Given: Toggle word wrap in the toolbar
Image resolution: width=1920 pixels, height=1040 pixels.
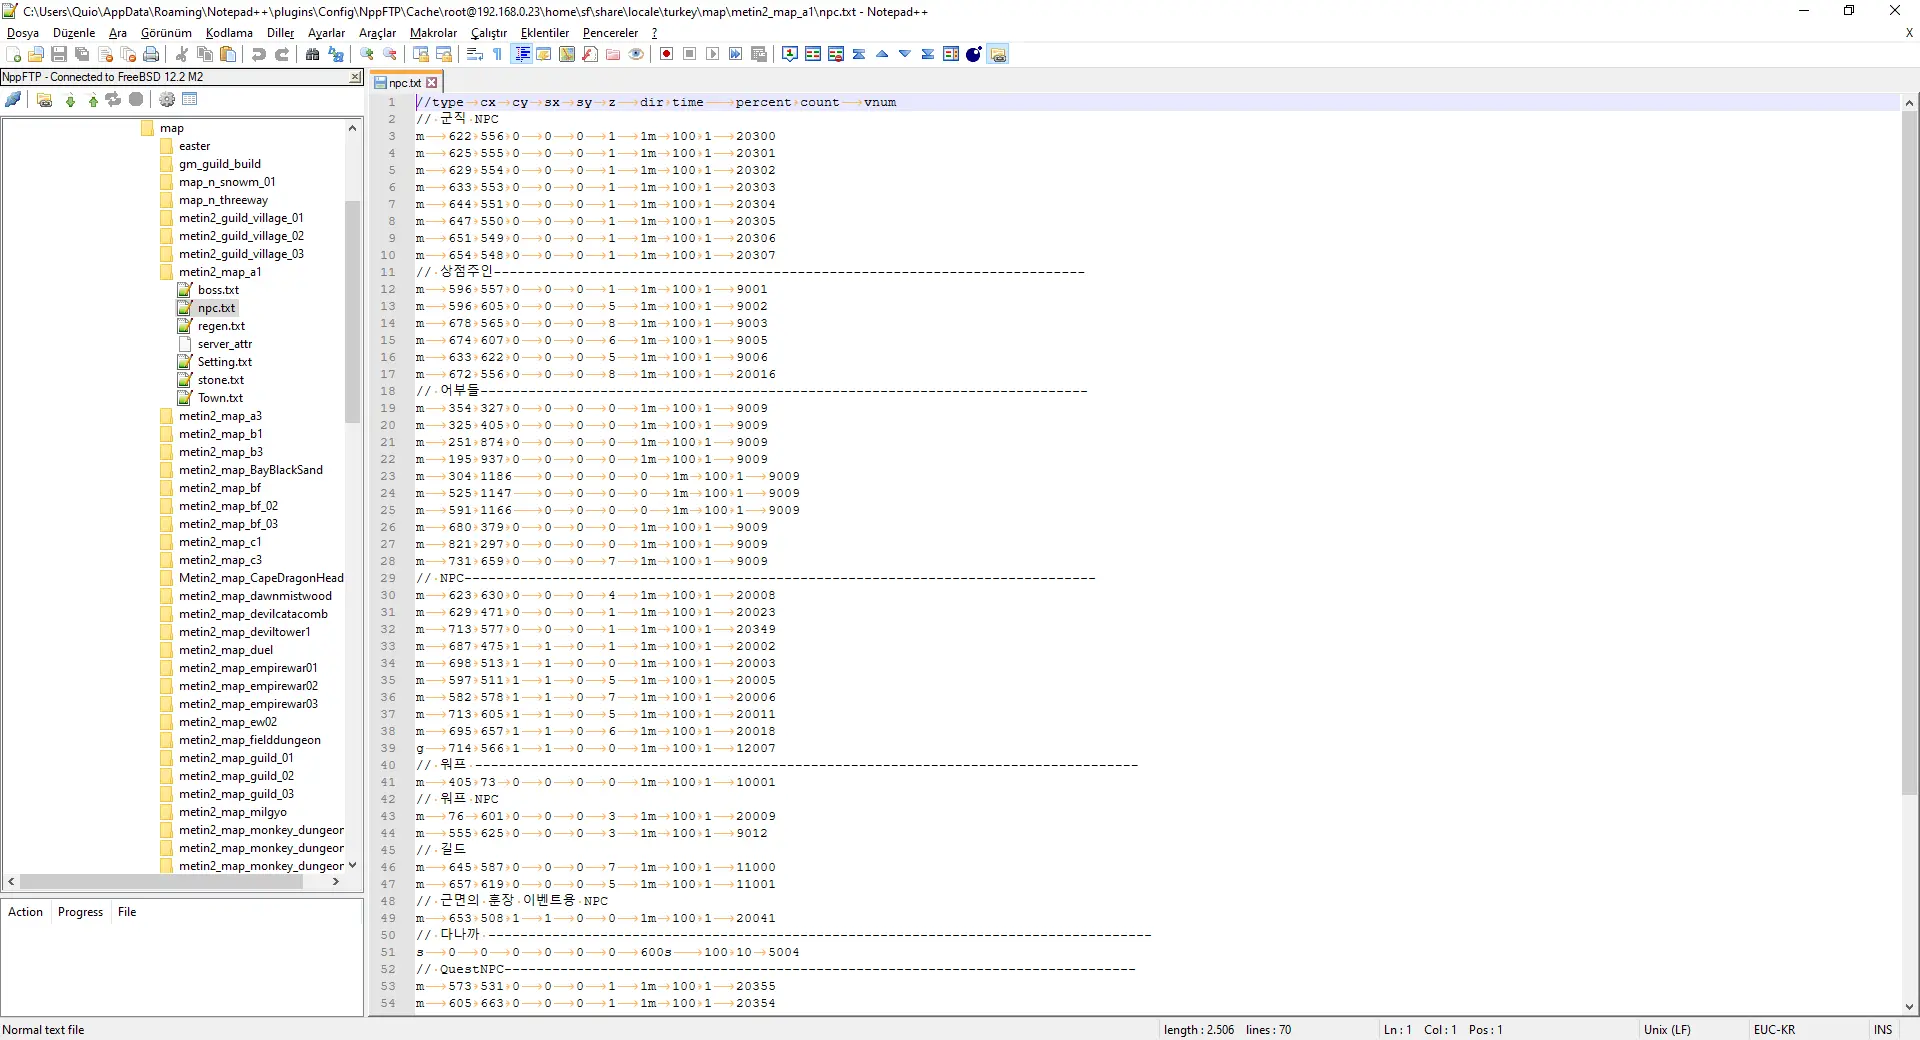Looking at the screenshot, I should click(x=476, y=54).
